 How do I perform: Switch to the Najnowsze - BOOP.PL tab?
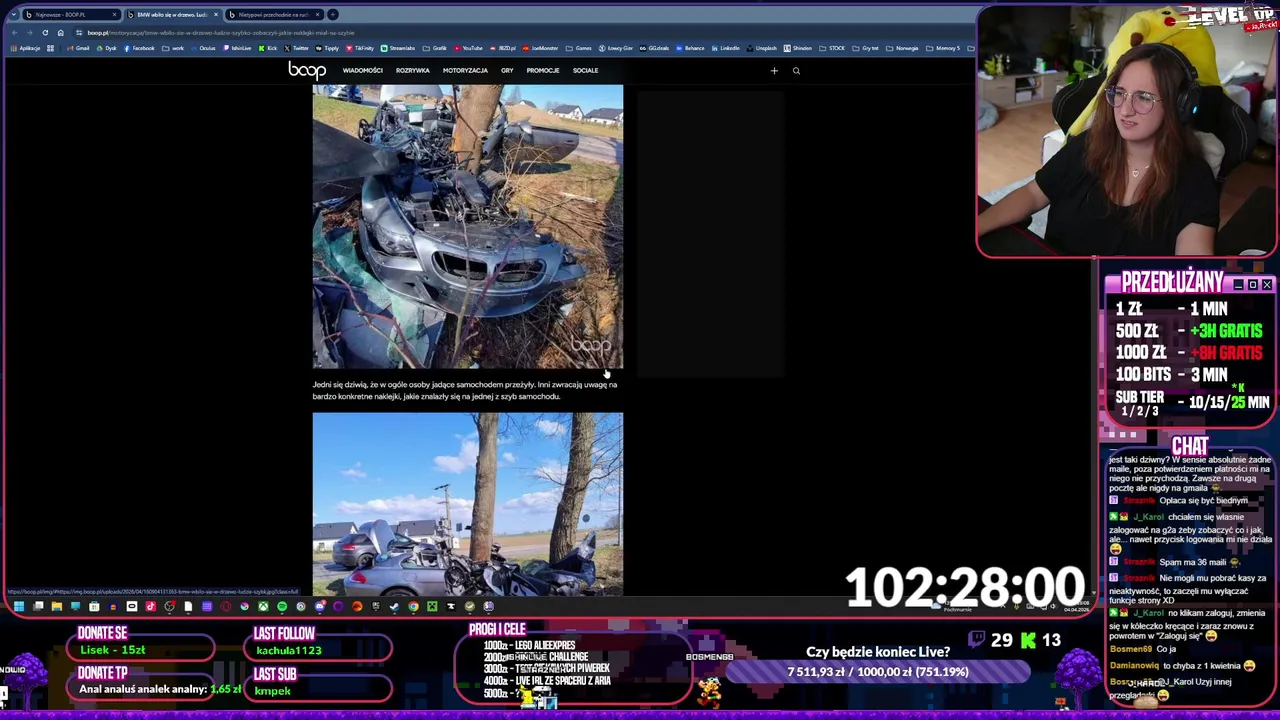[x=70, y=15]
